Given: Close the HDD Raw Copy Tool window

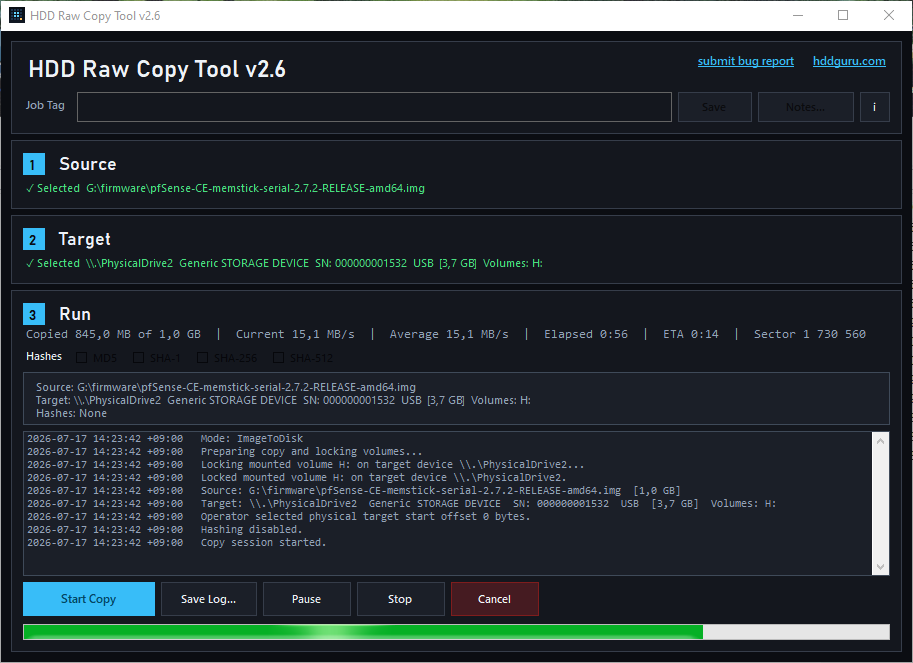Looking at the screenshot, I should [x=889, y=15].
